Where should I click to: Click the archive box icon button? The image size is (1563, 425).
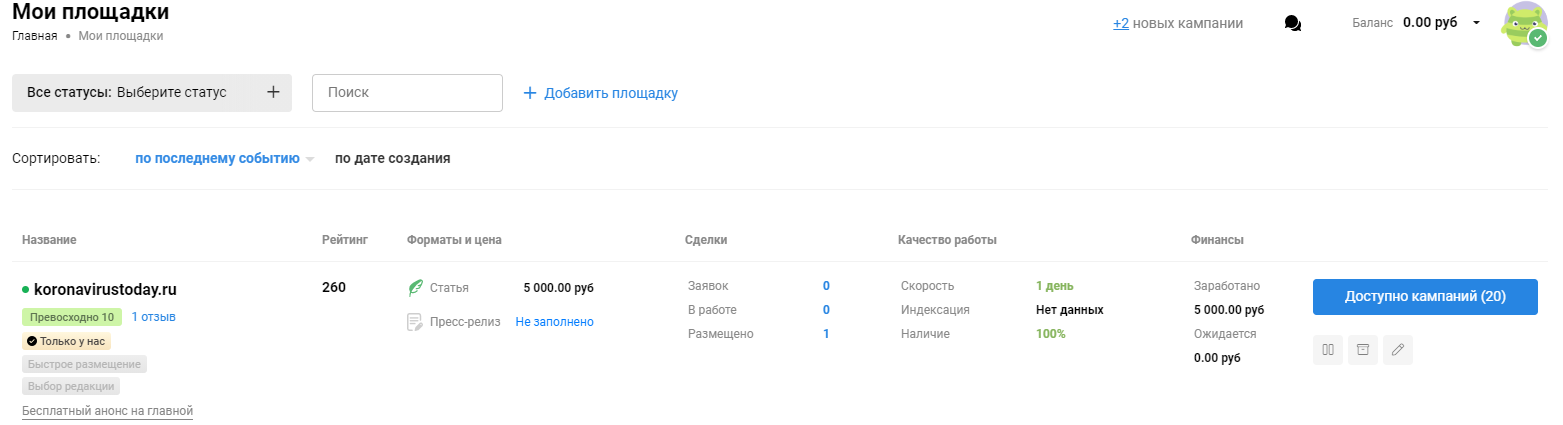point(1362,349)
